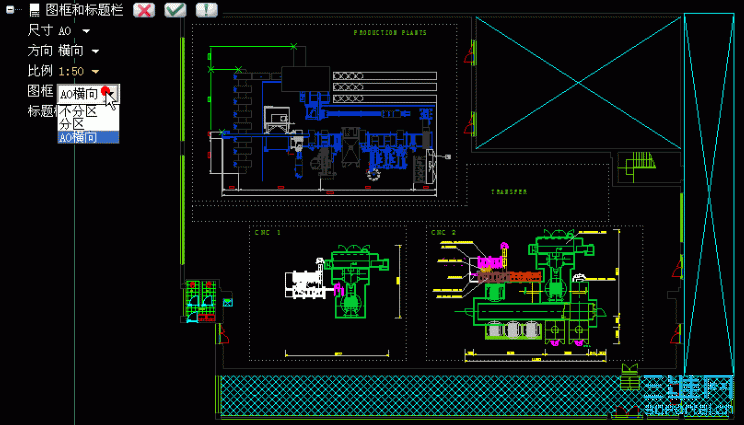The image size is (744, 425).
Task: Open the 方向 横向 orientation dropdown
Action: (x=95, y=51)
